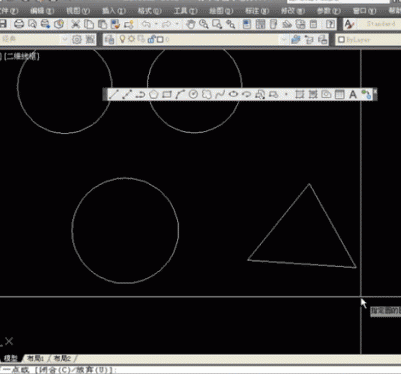Open the Standard text style dropdown
The image size is (401, 374).
(379, 24)
